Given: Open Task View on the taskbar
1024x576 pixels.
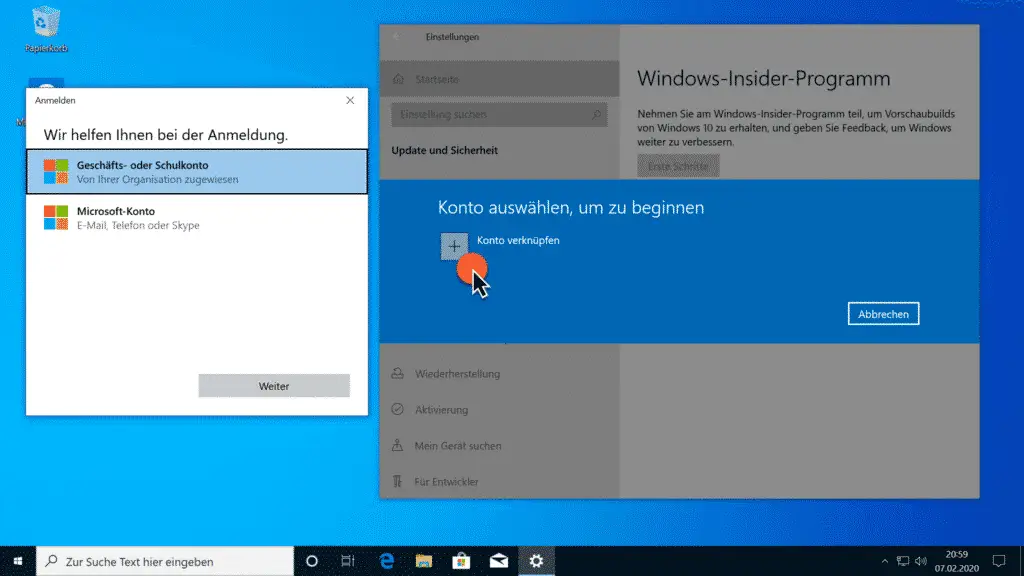Looking at the screenshot, I should pyautogui.click(x=347, y=561).
